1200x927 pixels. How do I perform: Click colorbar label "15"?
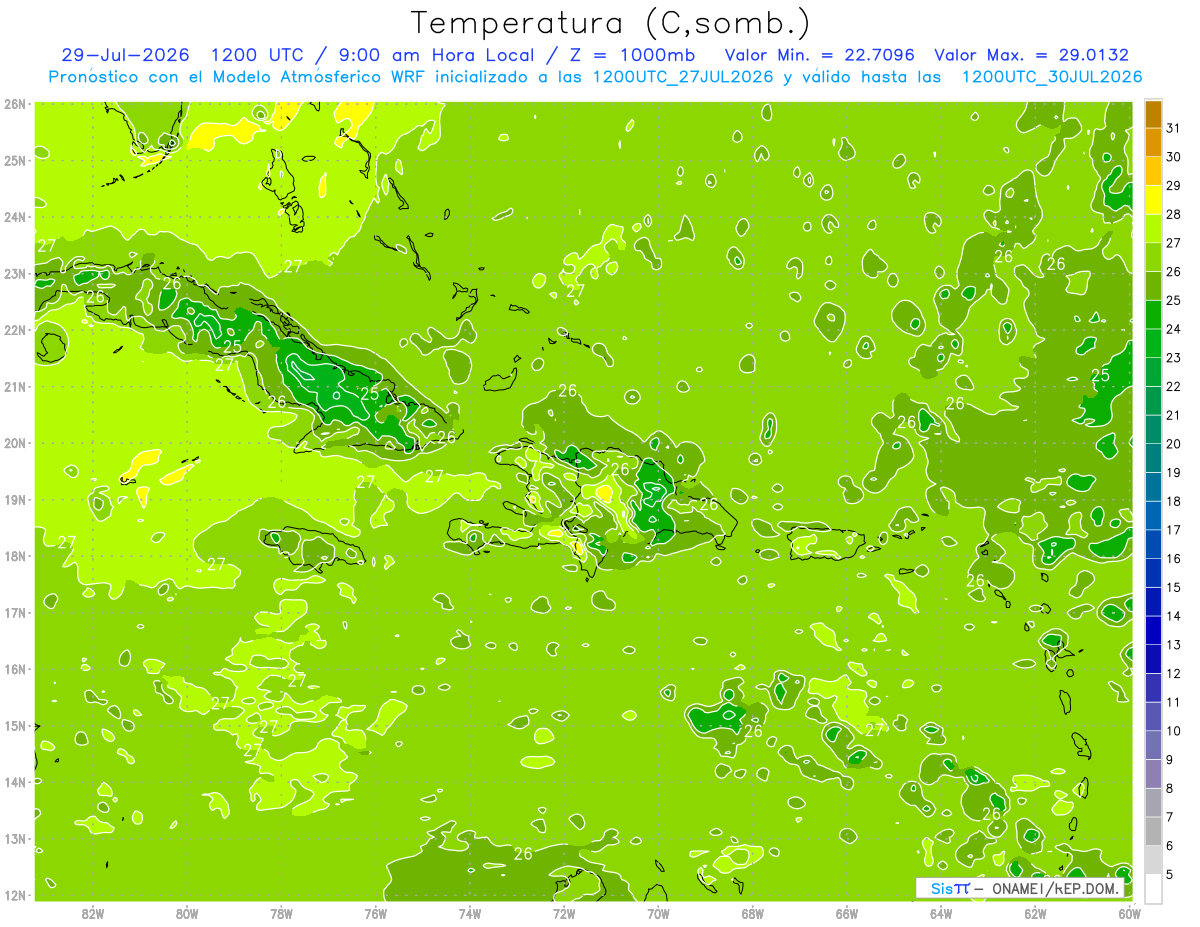(1174, 587)
